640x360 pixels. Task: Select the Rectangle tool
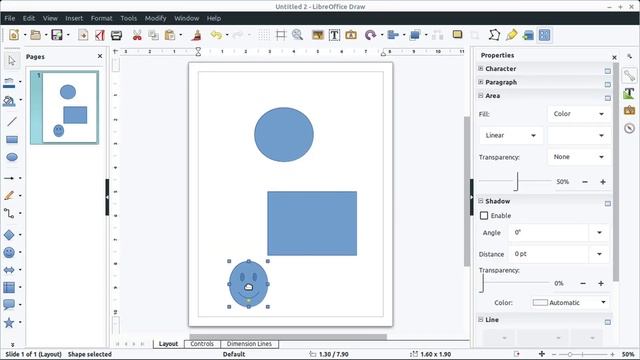pos(12,140)
